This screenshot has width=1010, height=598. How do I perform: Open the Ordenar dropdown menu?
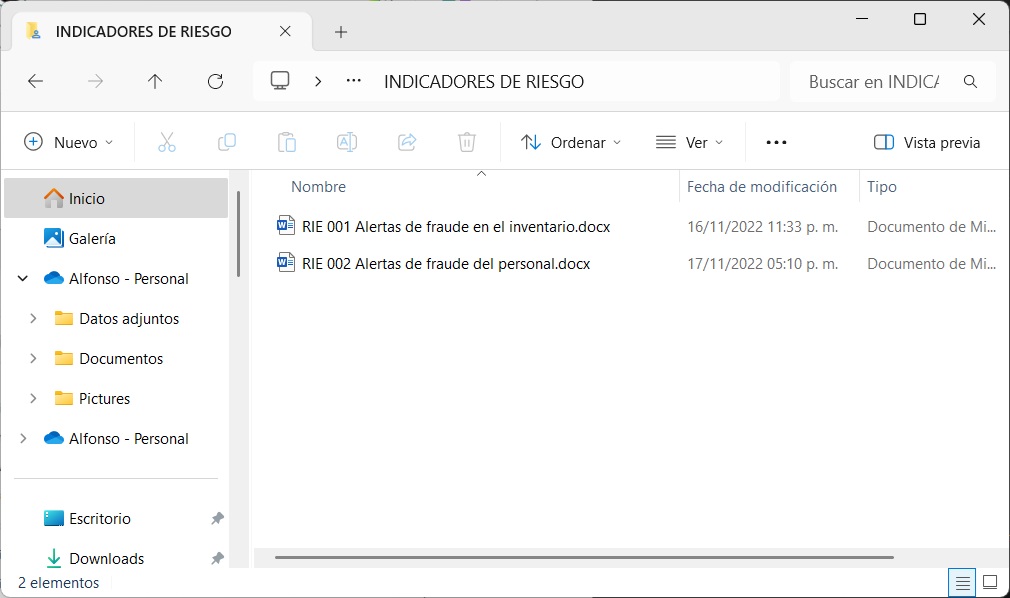[571, 142]
